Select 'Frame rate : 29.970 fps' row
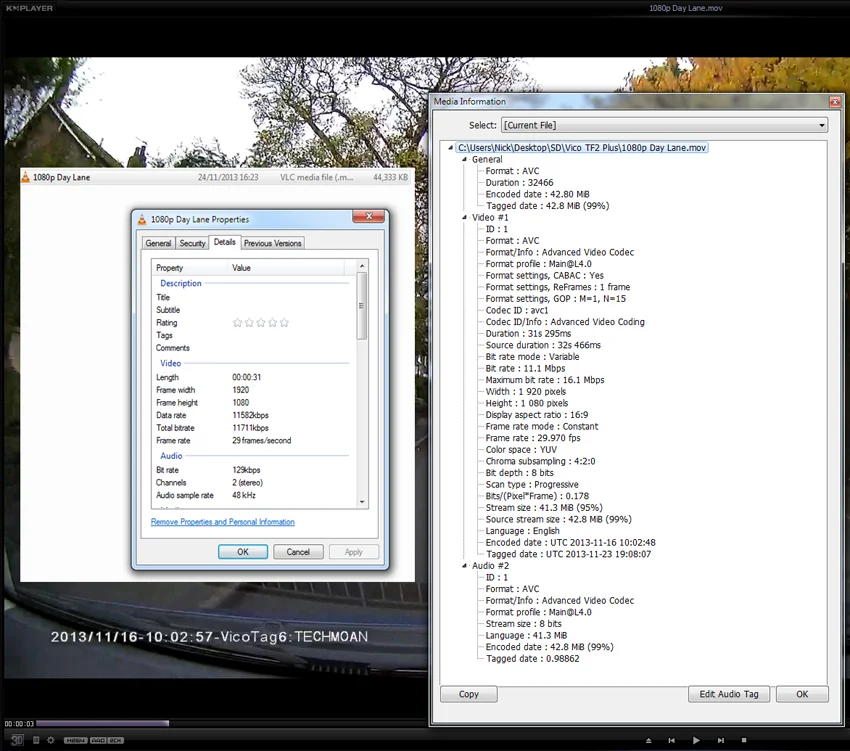 pos(532,438)
